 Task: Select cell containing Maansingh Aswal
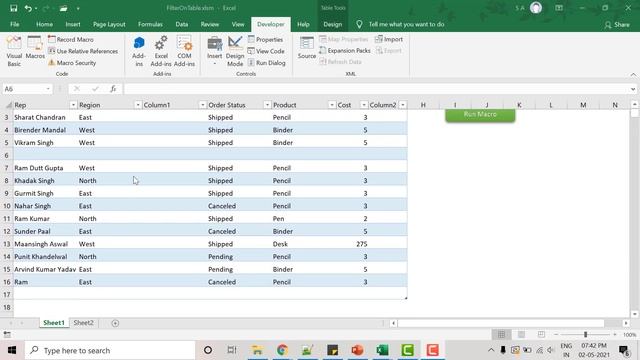click(x=45, y=244)
